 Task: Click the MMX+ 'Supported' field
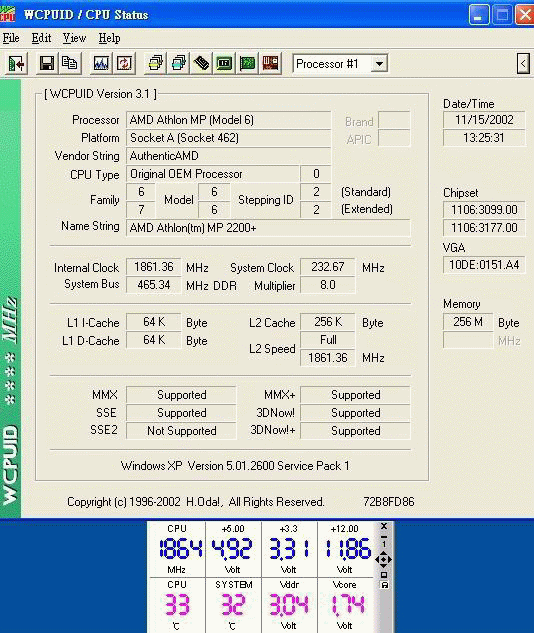(x=355, y=395)
